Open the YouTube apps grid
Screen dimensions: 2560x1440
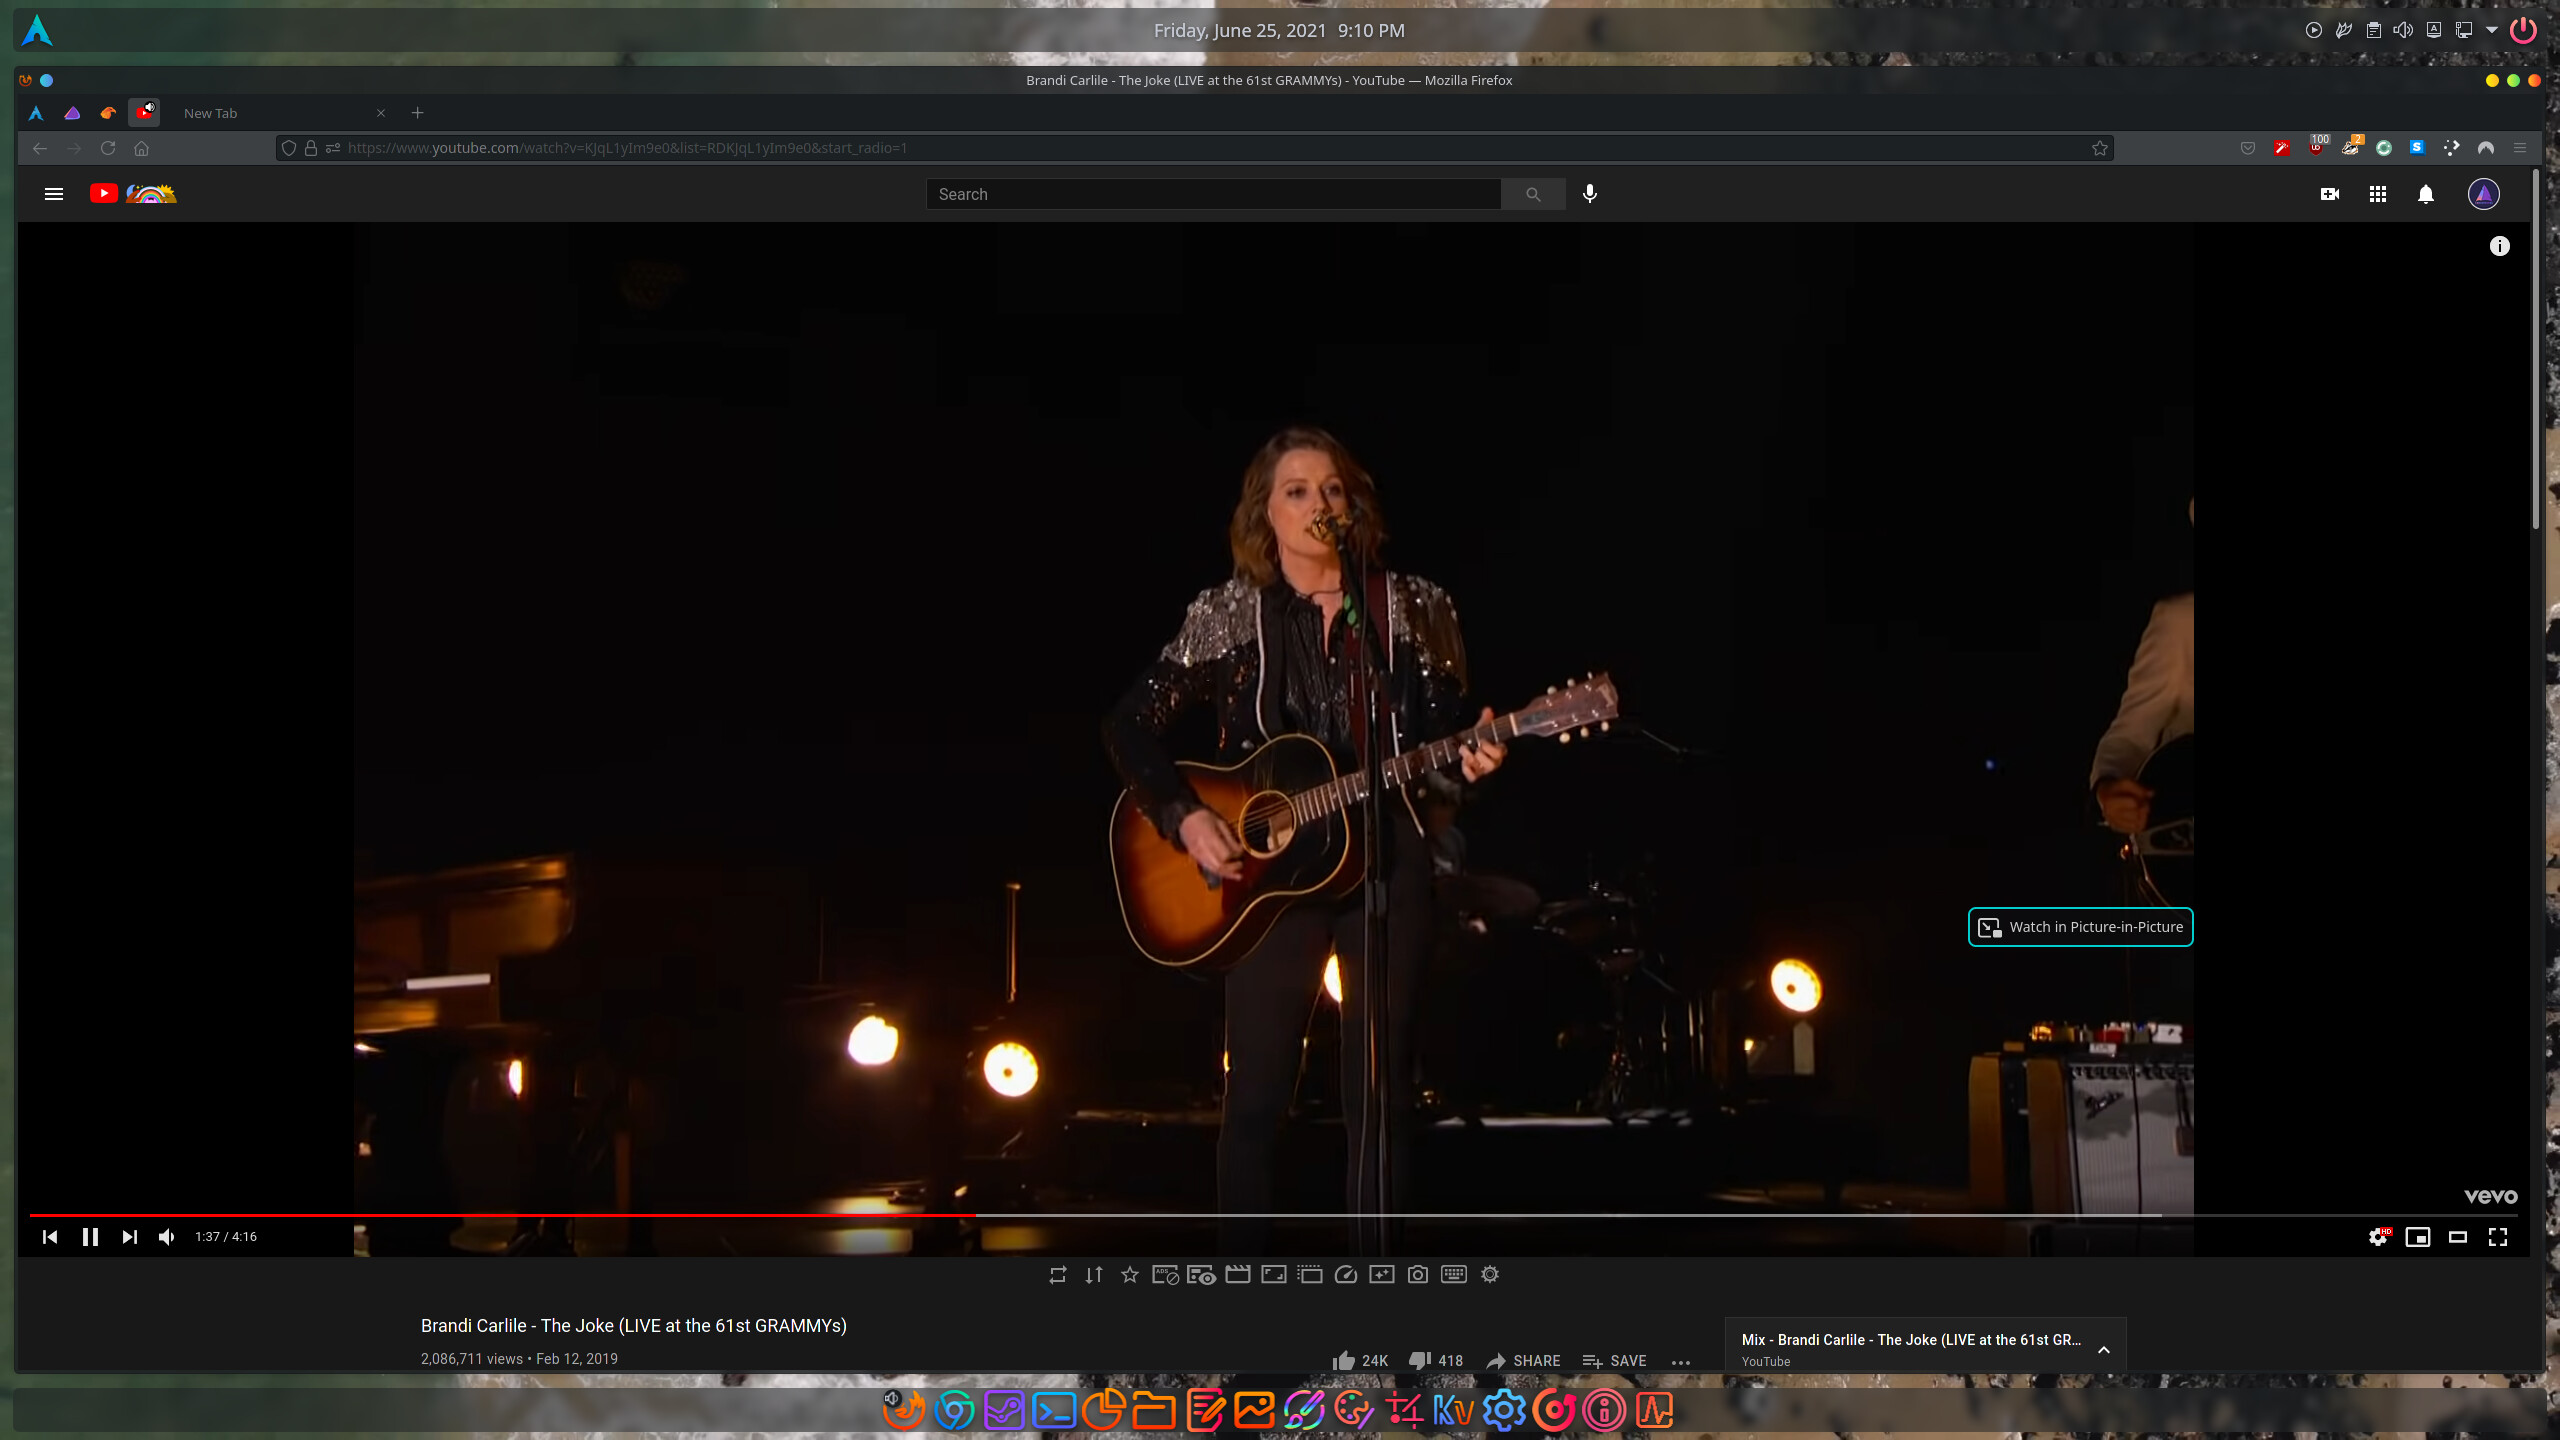[x=2378, y=194]
